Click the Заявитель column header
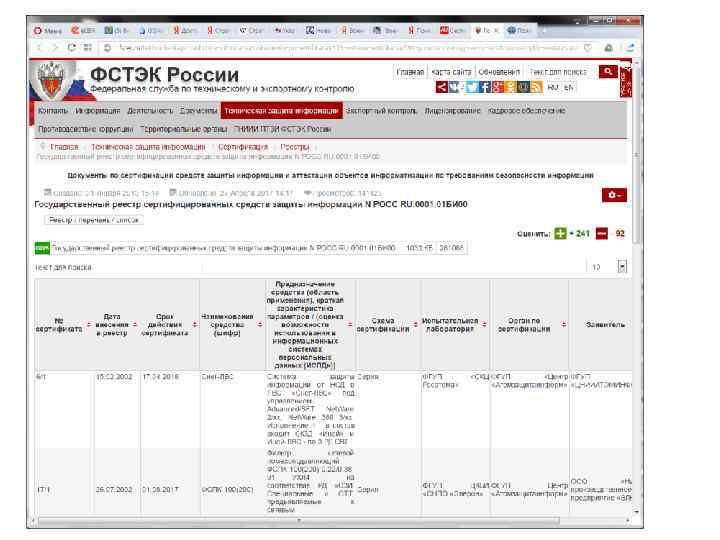 coord(605,325)
